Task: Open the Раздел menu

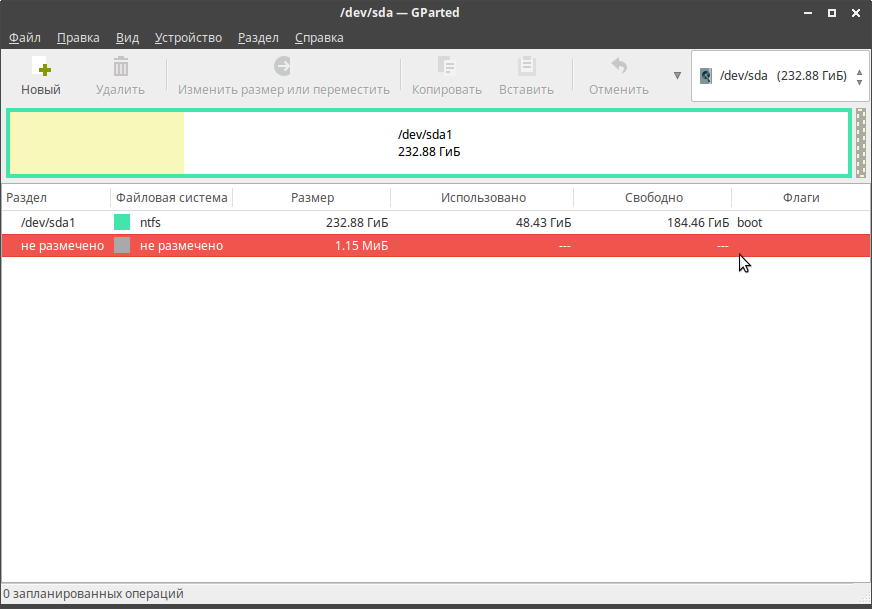Action: tap(258, 38)
